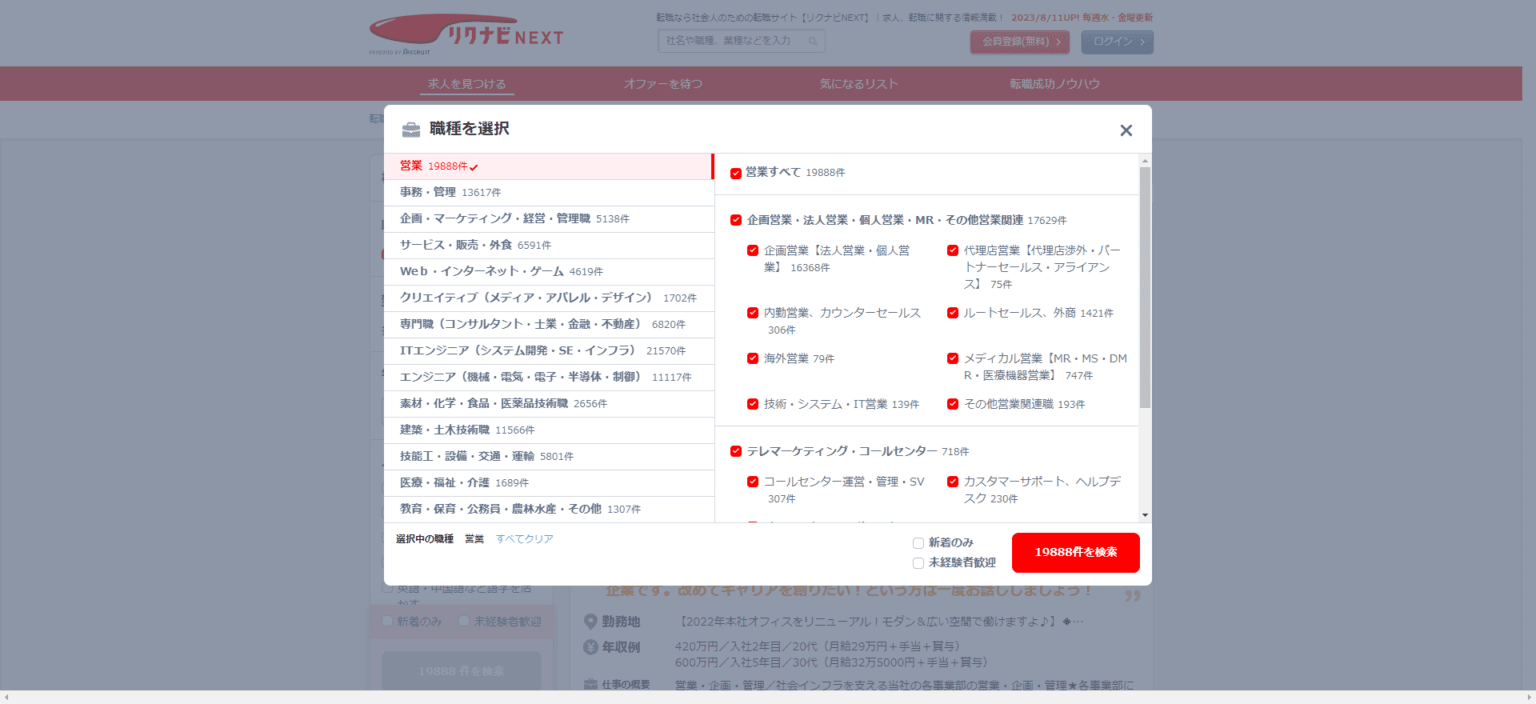Click the search magnifier icon in header
1536x704 pixels.
(813, 41)
